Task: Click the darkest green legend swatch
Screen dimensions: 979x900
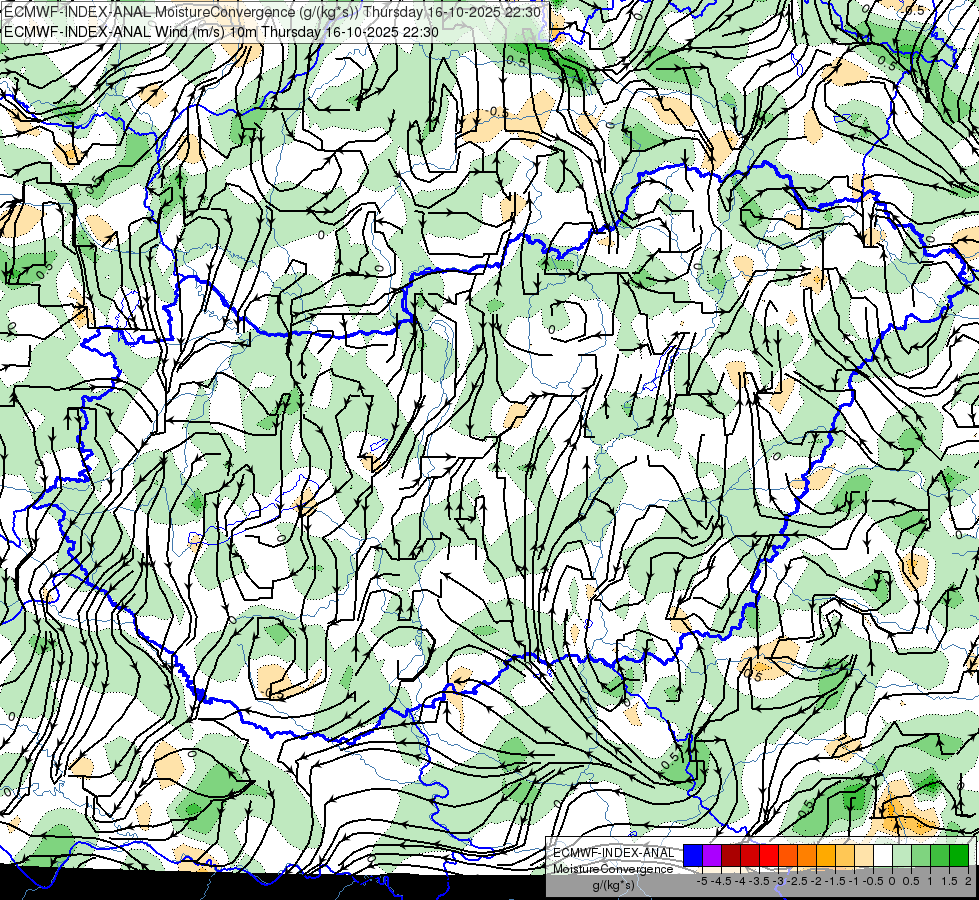Action: [959, 855]
